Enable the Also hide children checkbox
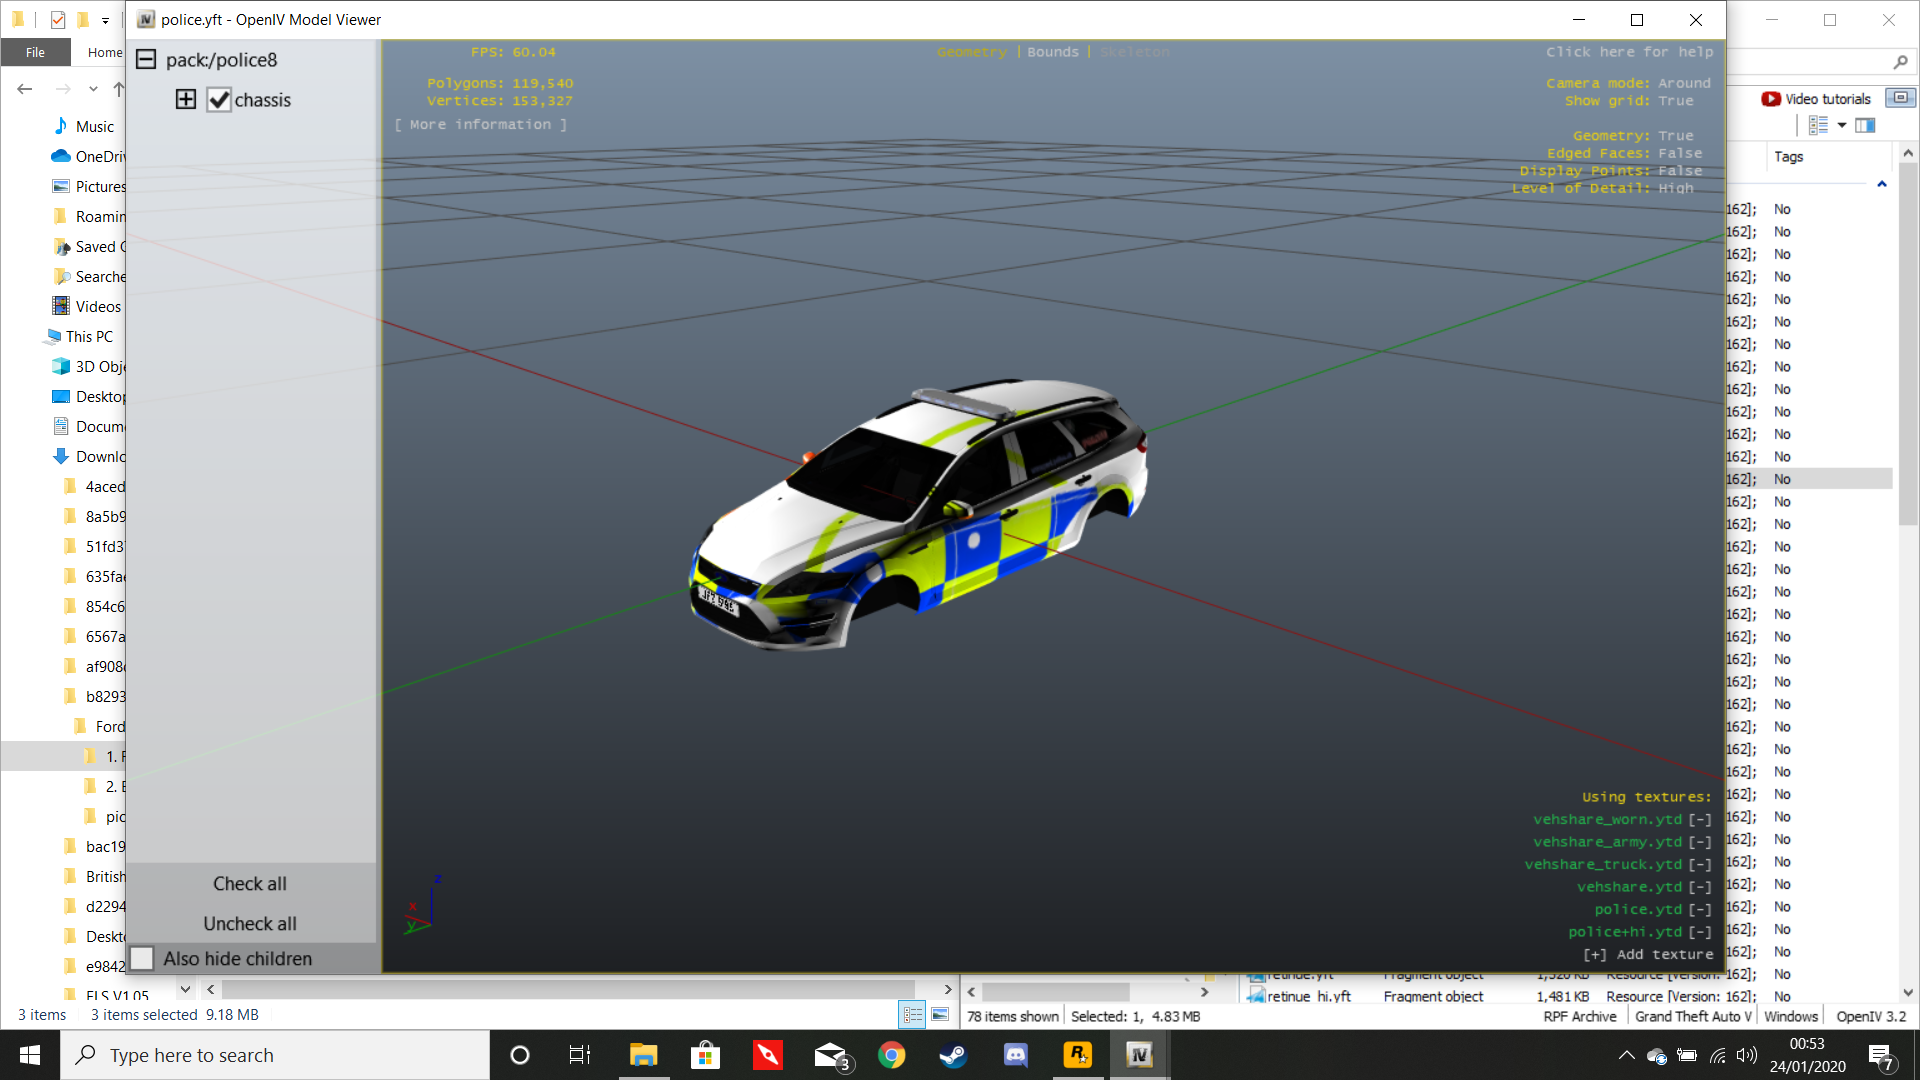This screenshot has width=1920, height=1080. 142,958
